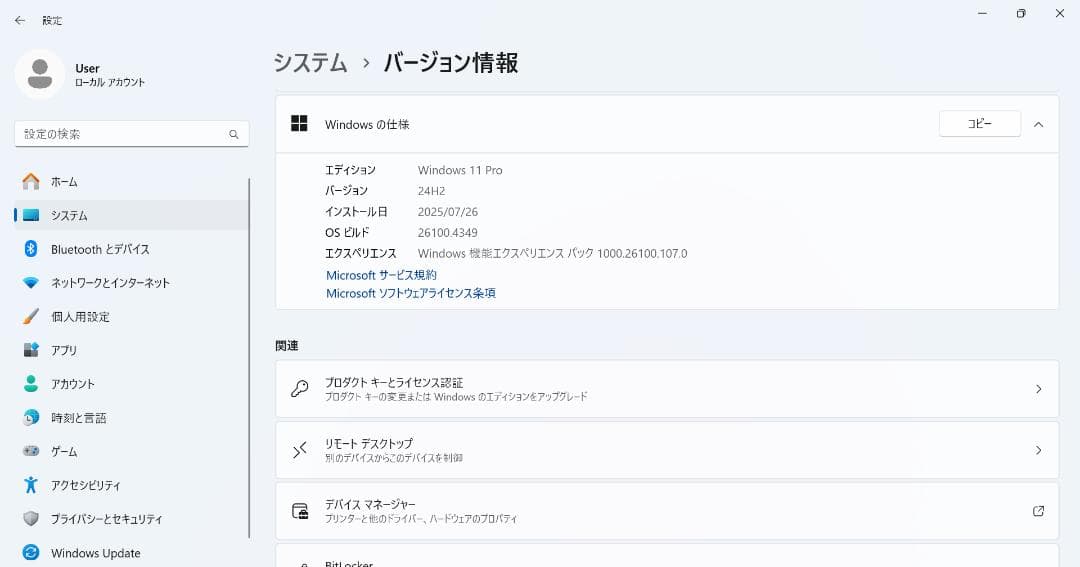Click the OS build value 26100.4349
The image size is (1080, 567).
[448, 233]
